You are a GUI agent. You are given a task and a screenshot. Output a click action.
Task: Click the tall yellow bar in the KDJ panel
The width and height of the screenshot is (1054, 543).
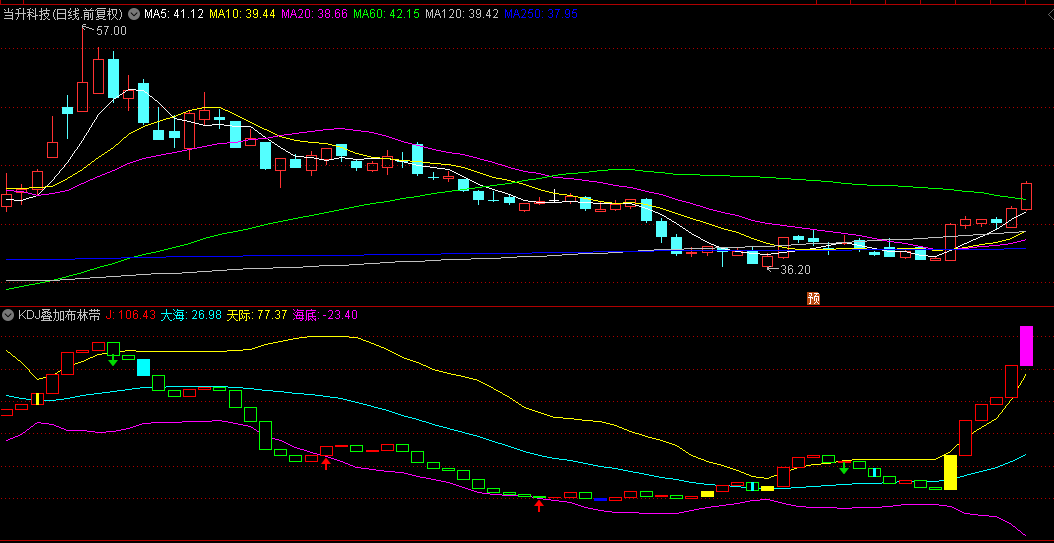point(950,472)
